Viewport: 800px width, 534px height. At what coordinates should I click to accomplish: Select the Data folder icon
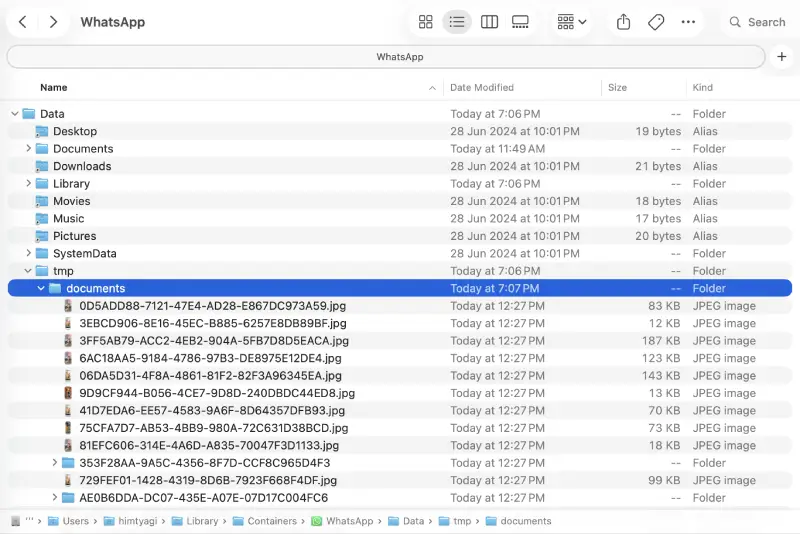click(29, 114)
